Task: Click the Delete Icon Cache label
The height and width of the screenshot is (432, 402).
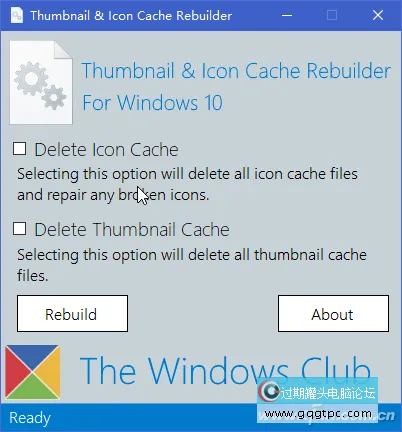Action: [106, 149]
